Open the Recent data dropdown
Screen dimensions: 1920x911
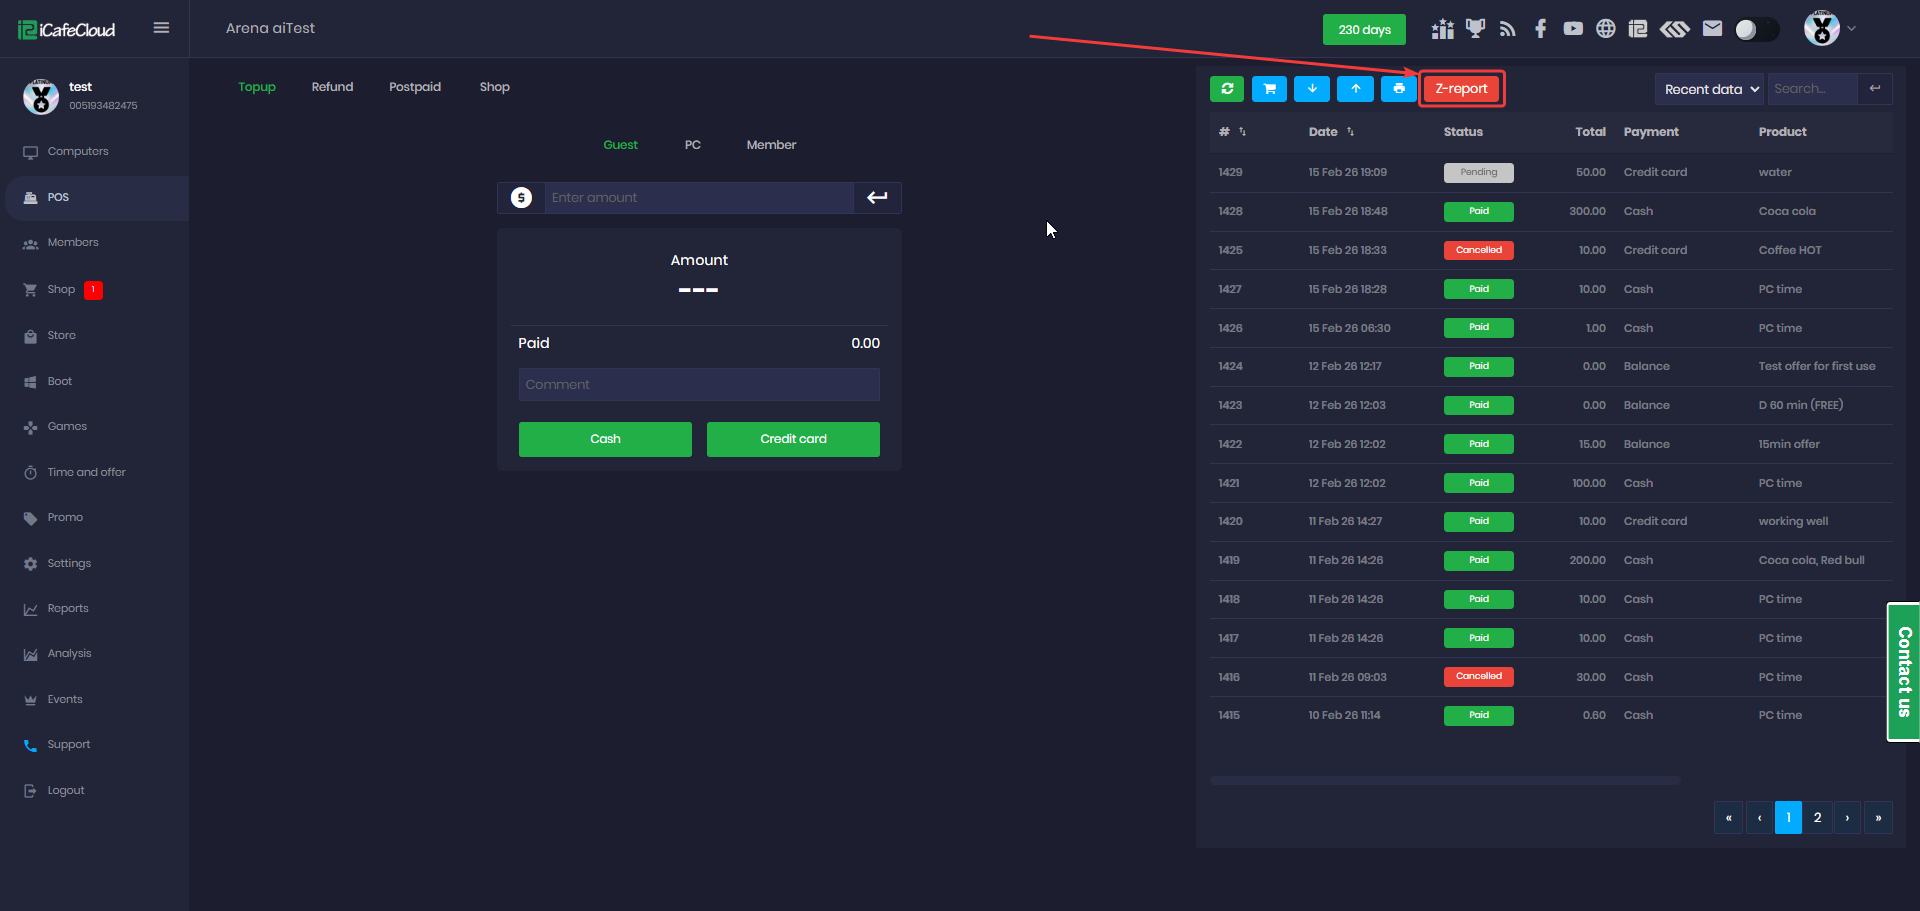point(1710,89)
